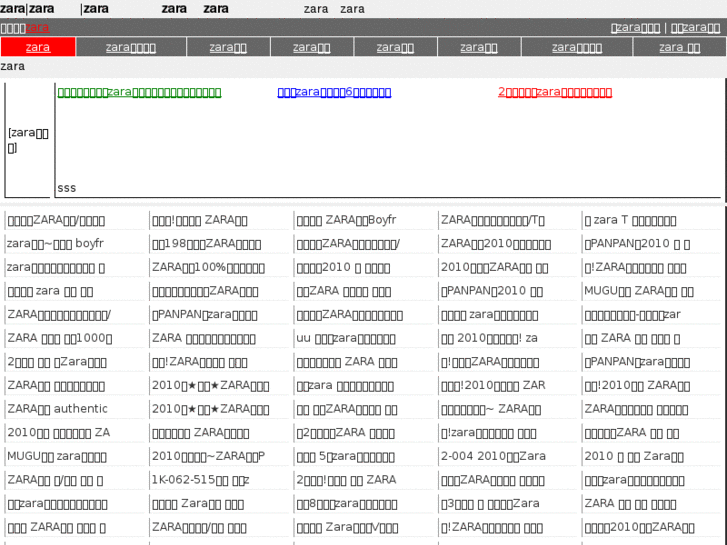Open listing ending with 'ZARA Boyfr'

pos(346,220)
